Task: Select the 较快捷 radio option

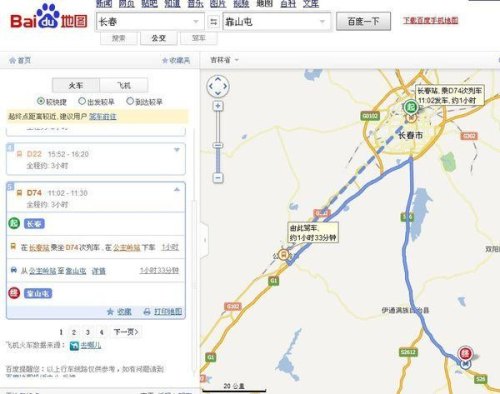Action: click(41, 101)
